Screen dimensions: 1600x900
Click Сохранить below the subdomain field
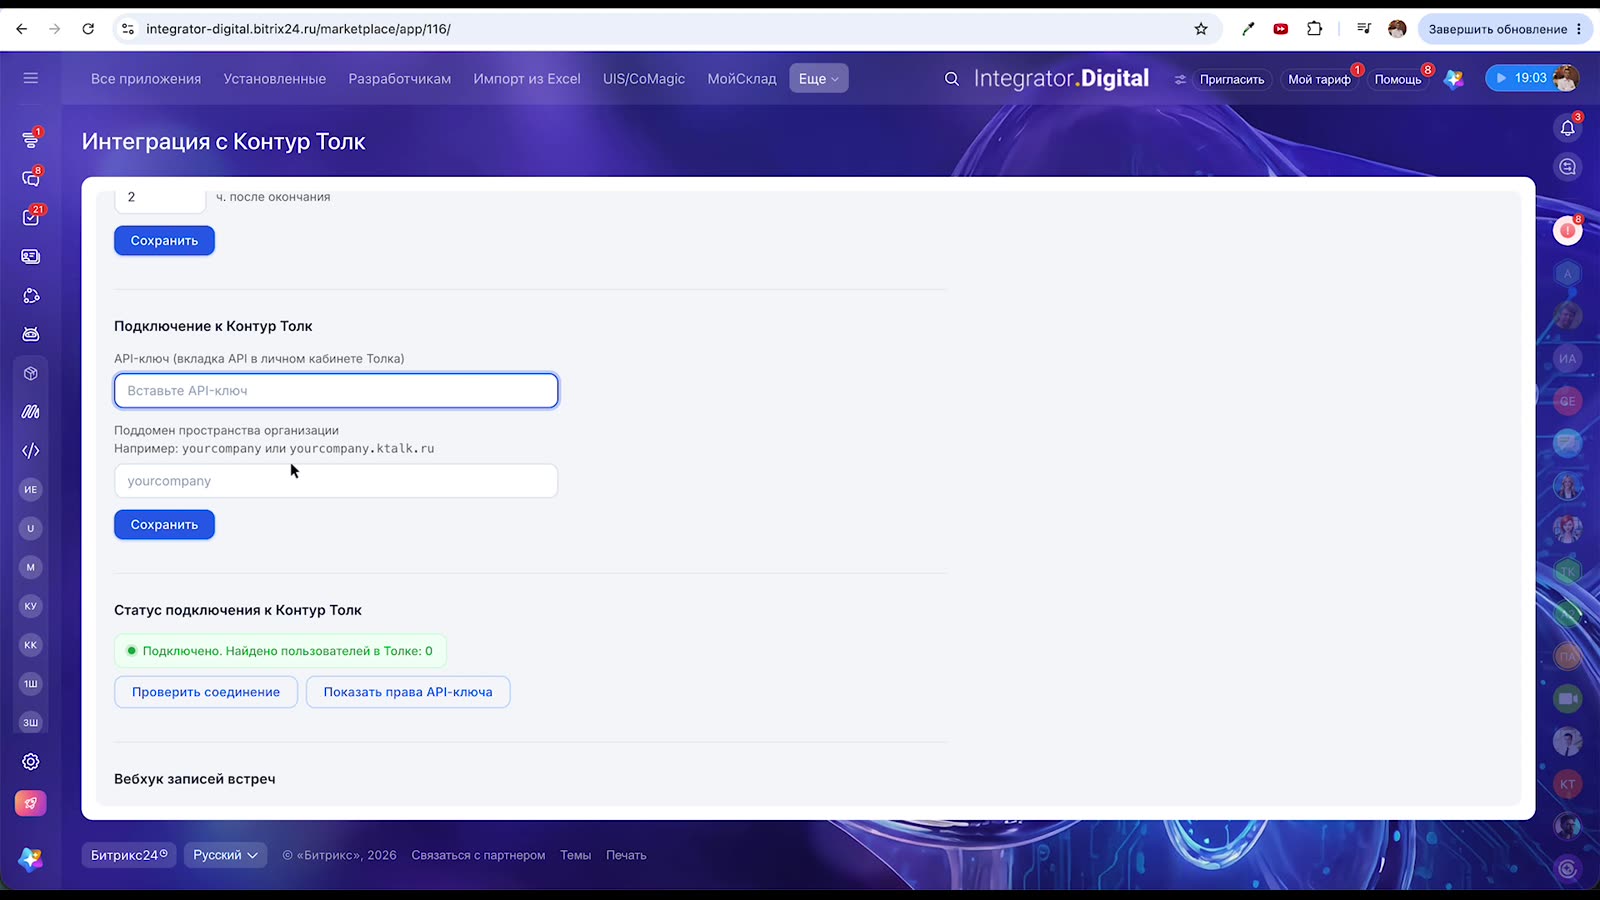(x=164, y=525)
